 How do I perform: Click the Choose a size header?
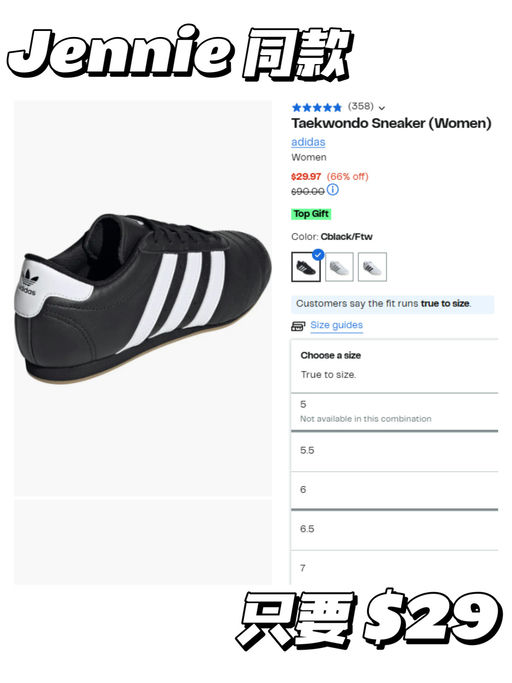click(x=331, y=355)
